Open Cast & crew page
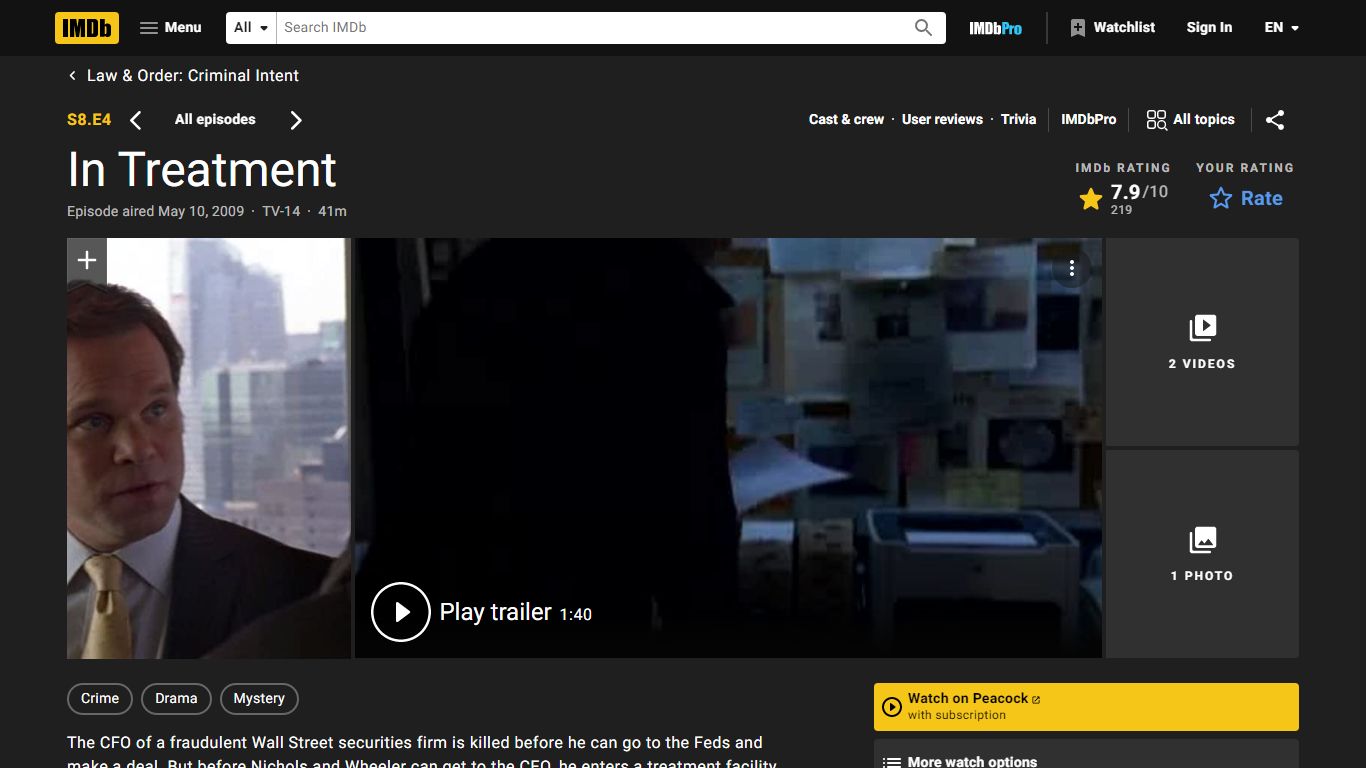Viewport: 1366px width, 768px height. point(846,119)
